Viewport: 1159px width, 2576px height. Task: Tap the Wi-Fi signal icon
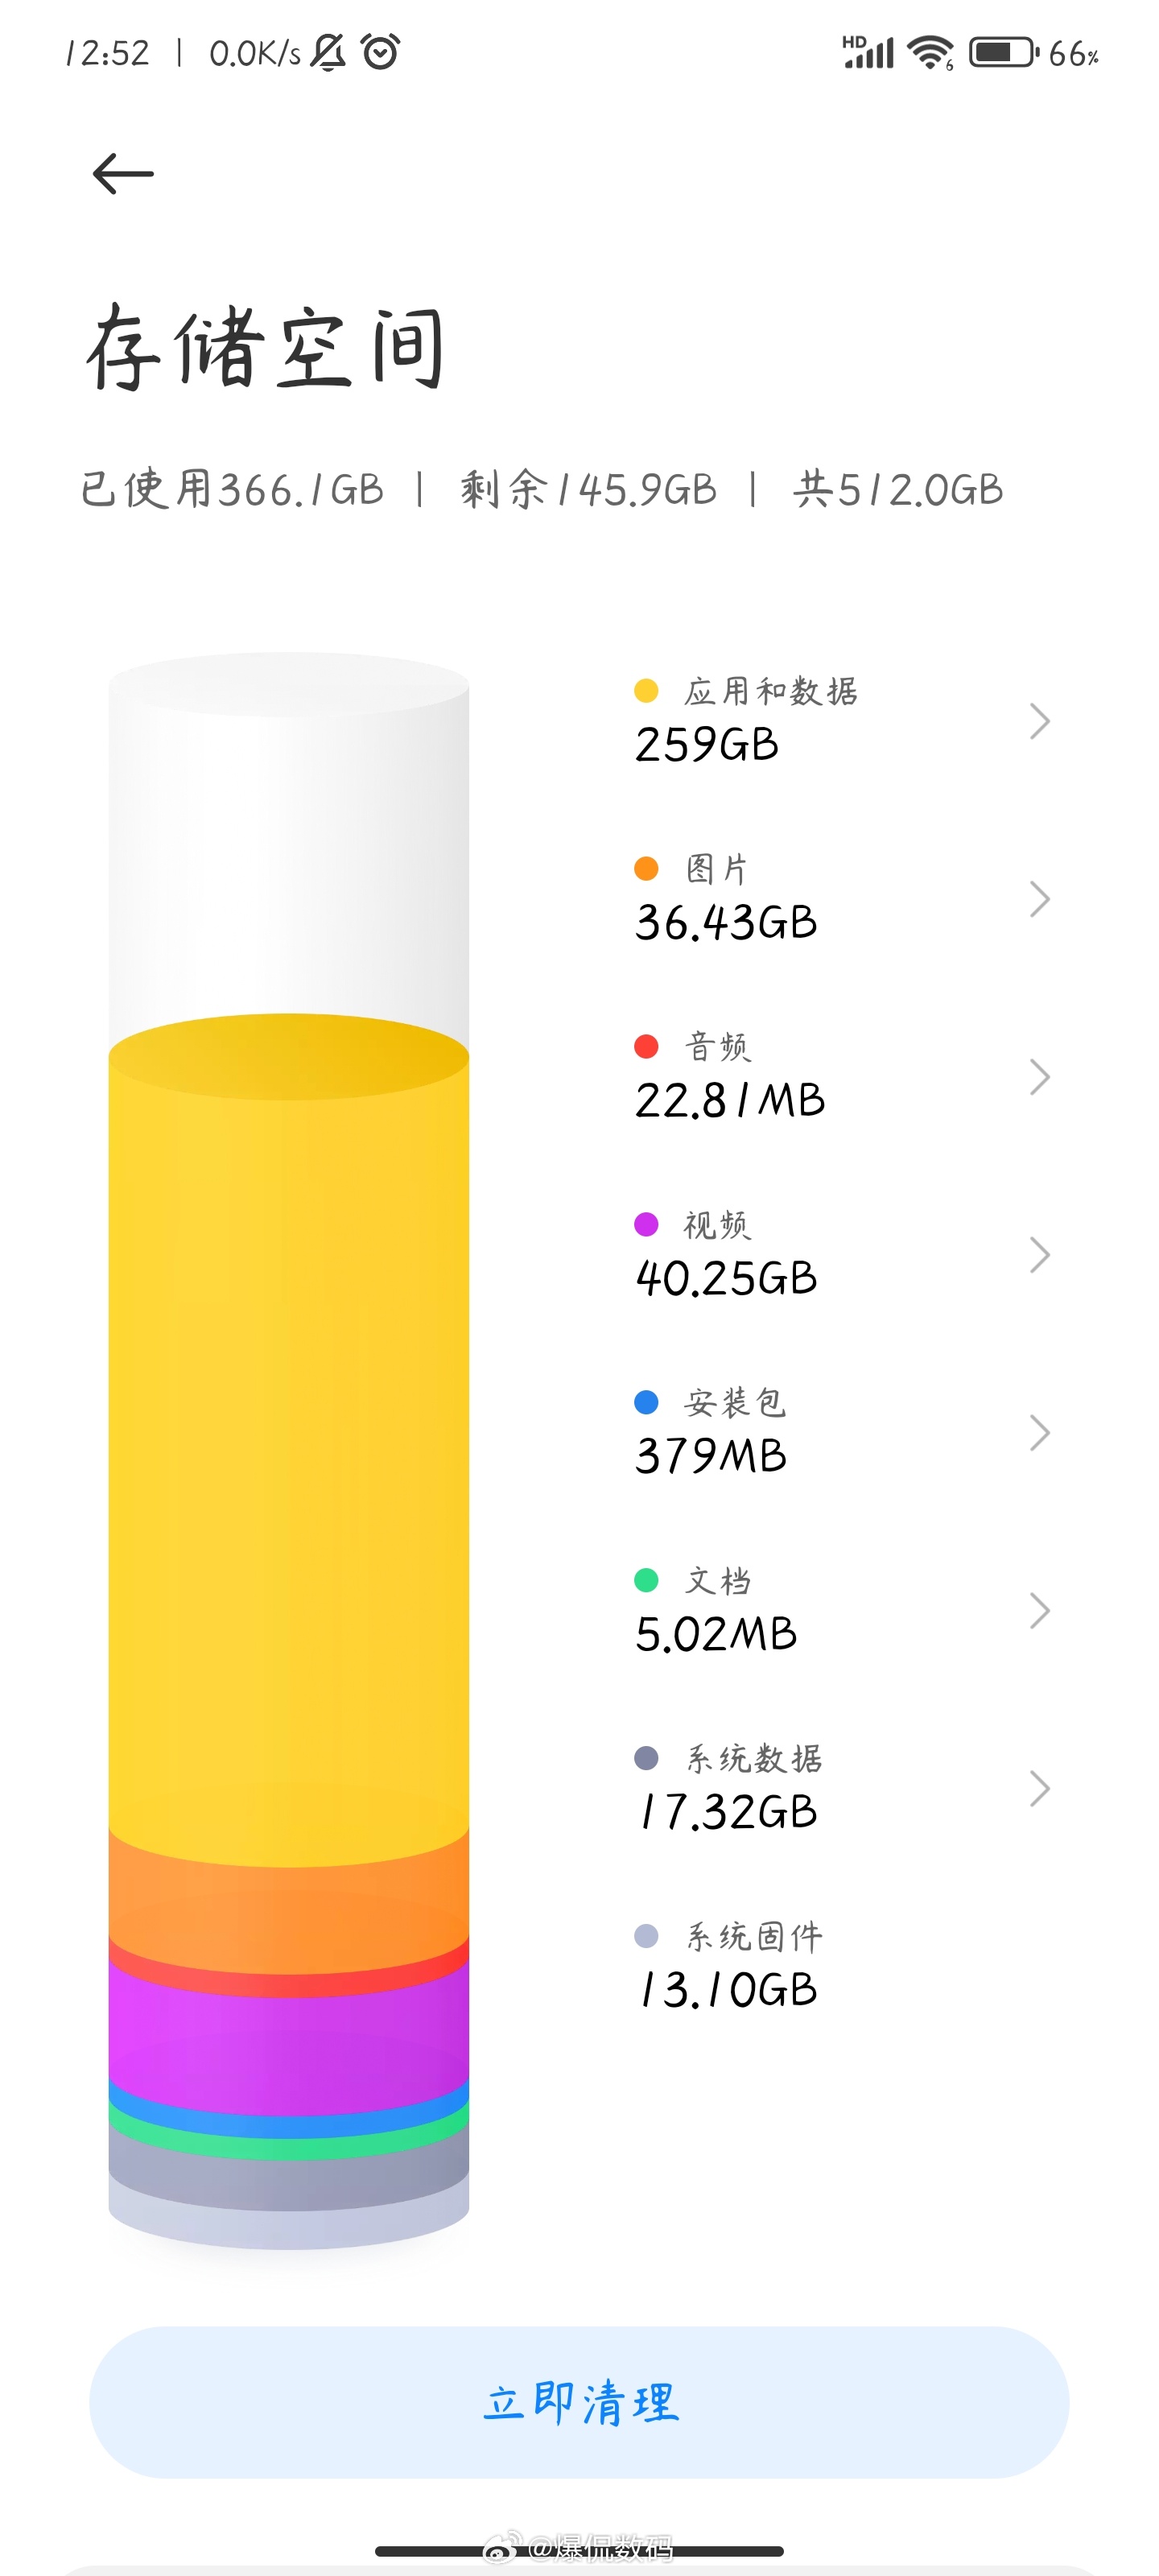[x=930, y=52]
